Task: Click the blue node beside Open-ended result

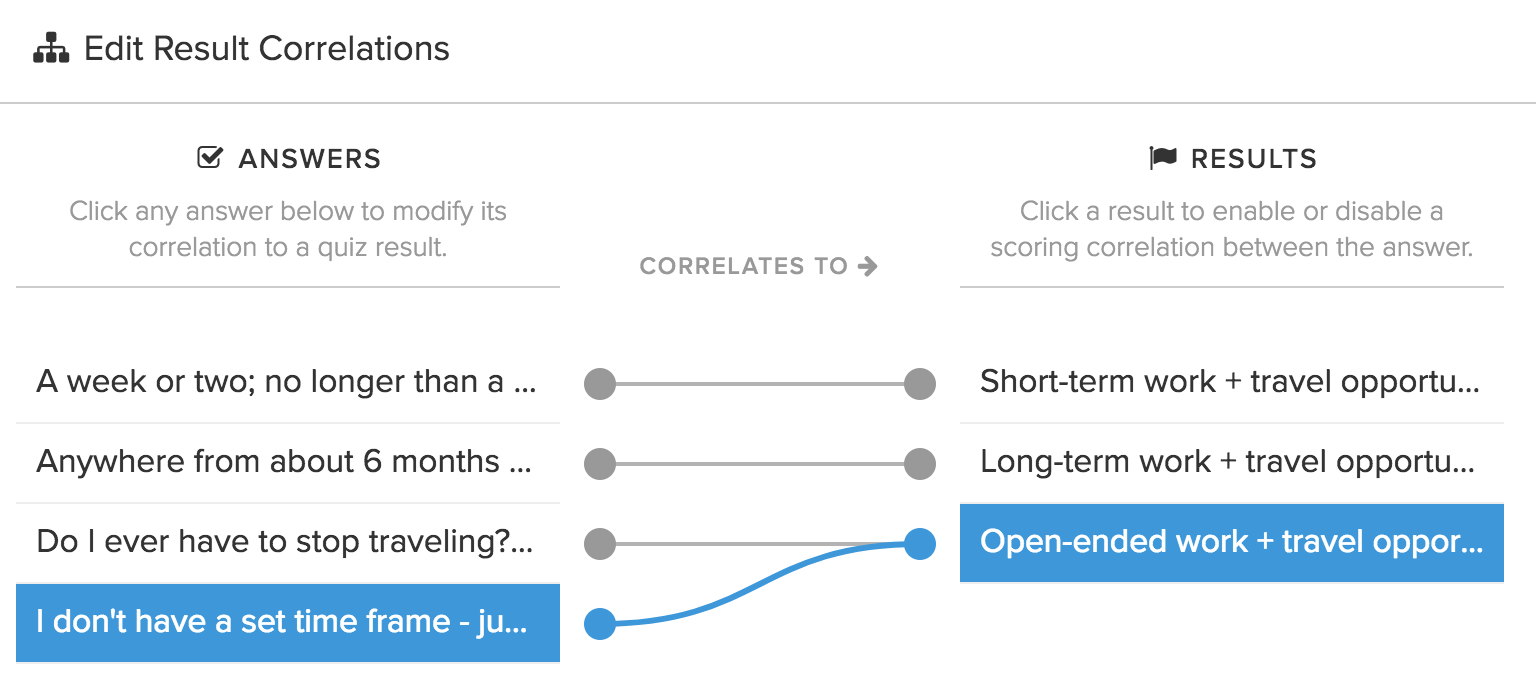Action: (920, 544)
